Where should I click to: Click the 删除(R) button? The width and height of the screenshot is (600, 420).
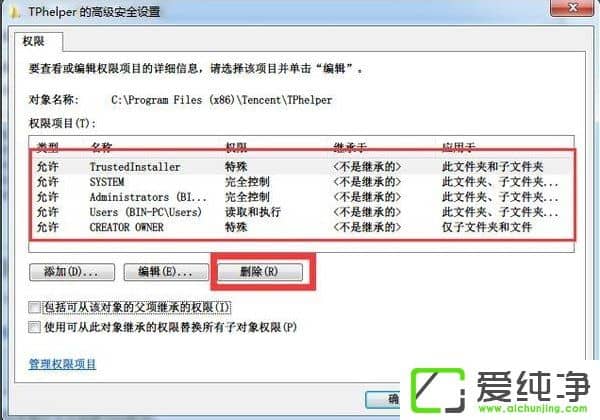[260, 272]
